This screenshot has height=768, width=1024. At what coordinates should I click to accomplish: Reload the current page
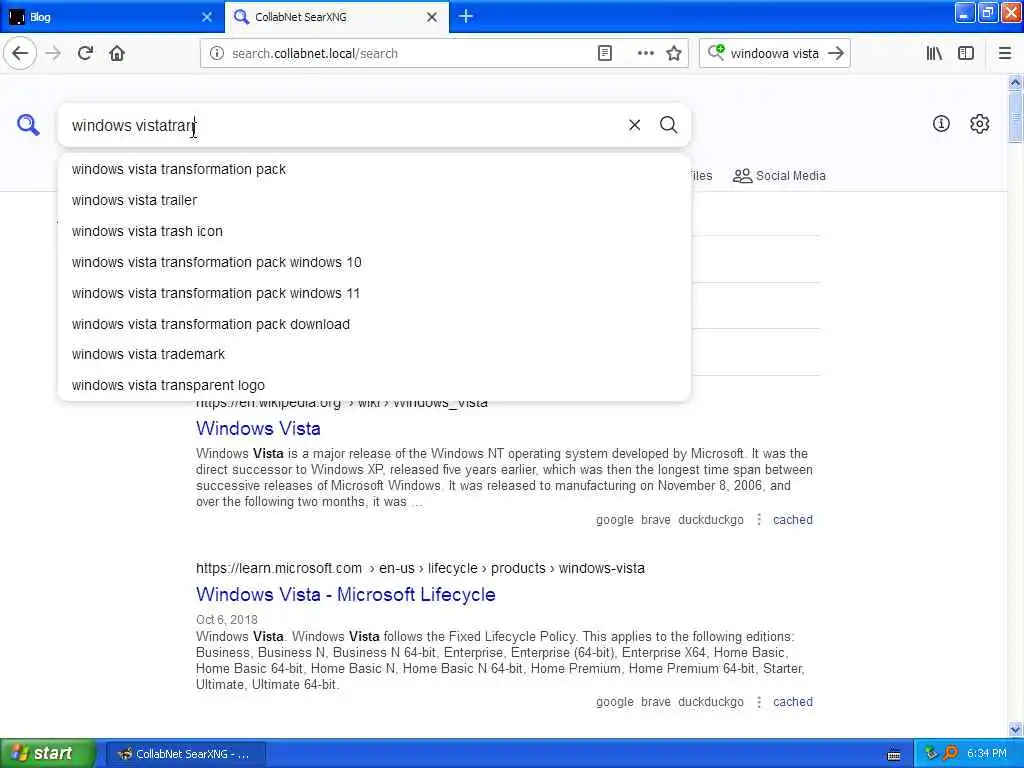[x=85, y=54]
